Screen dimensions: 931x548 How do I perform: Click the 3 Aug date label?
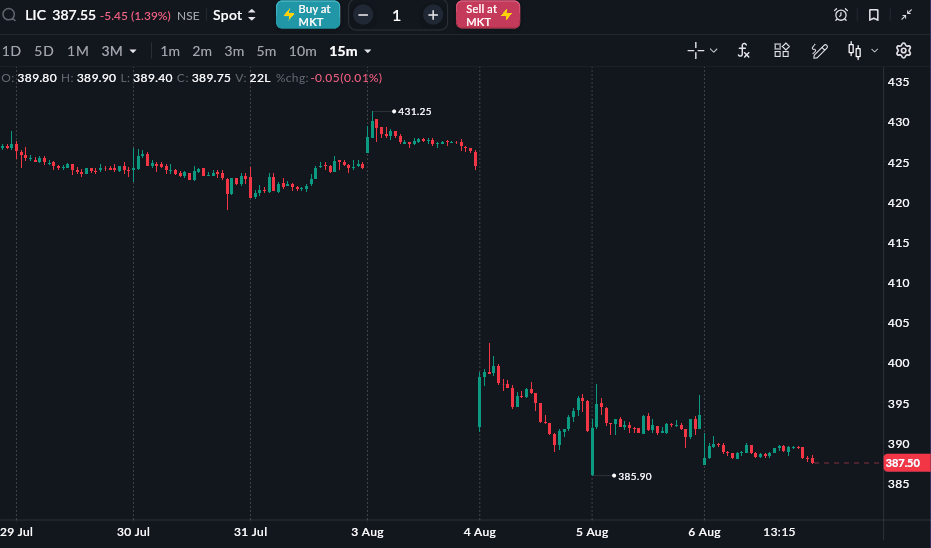pyautogui.click(x=367, y=532)
